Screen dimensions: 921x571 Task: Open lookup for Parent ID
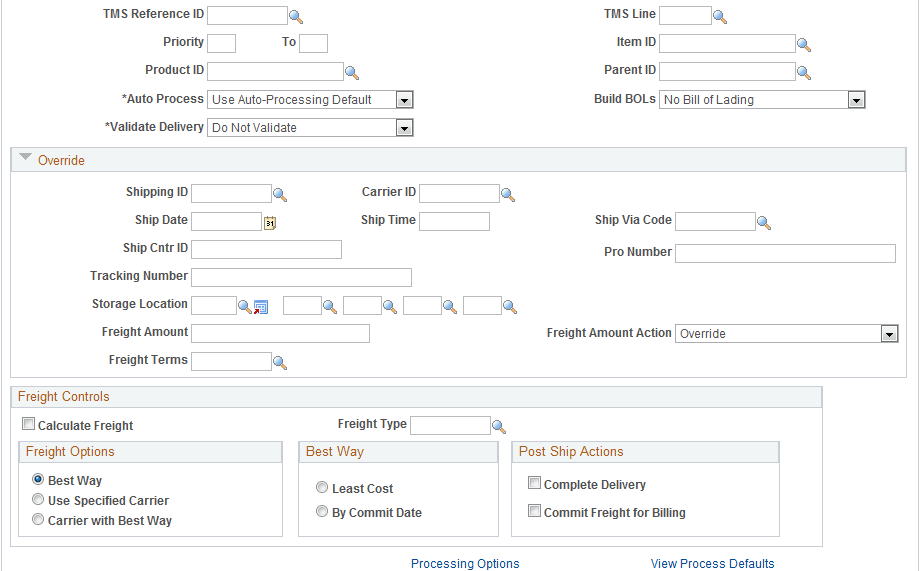(x=804, y=73)
